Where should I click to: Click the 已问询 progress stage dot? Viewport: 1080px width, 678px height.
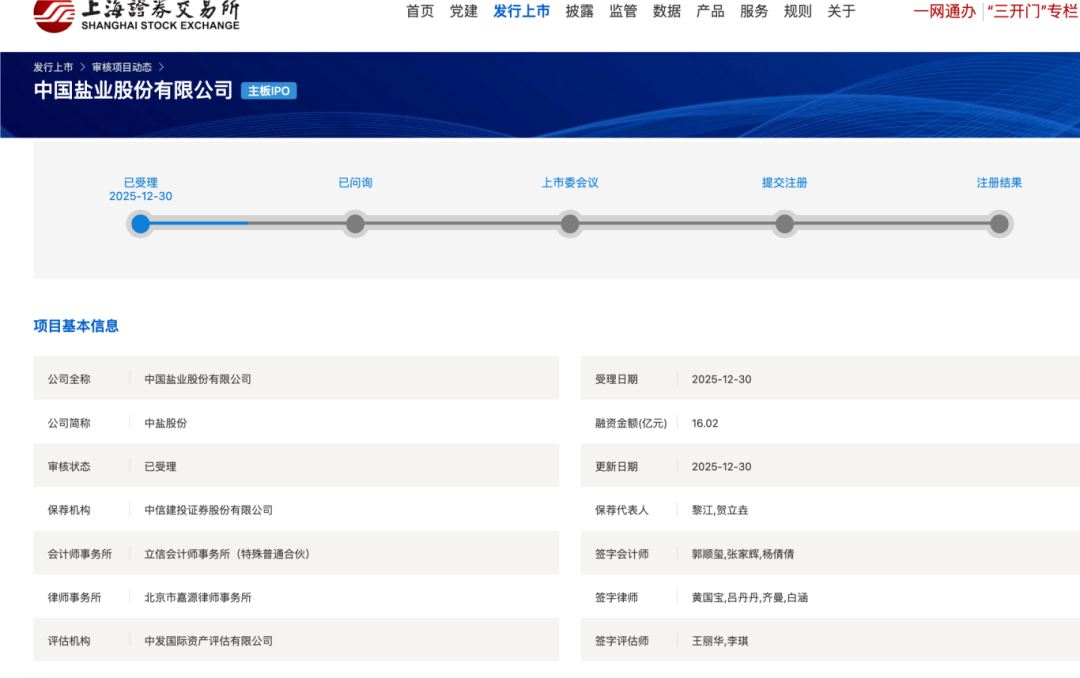355,224
